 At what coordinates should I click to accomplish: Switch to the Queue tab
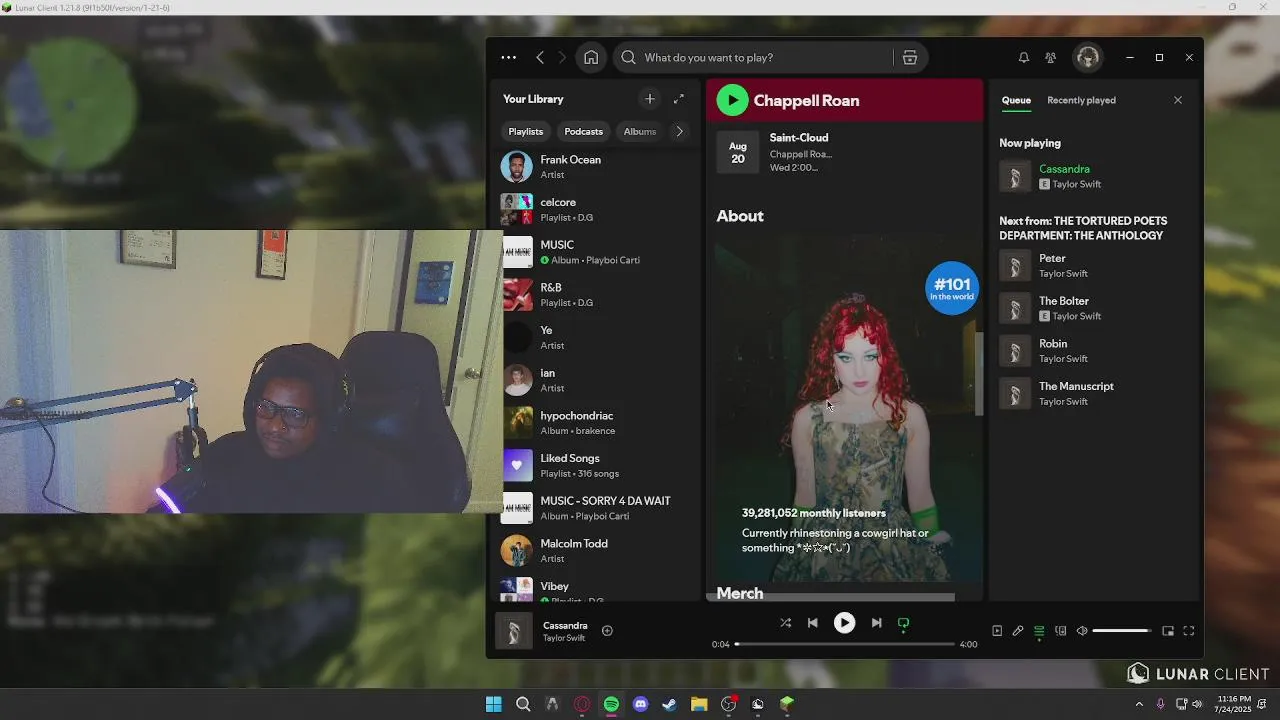coord(1016,100)
